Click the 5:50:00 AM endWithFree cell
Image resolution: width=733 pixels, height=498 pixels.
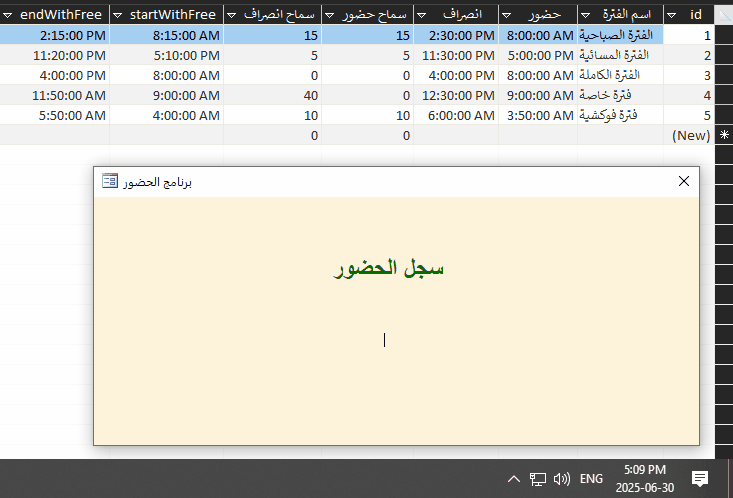tap(55, 115)
